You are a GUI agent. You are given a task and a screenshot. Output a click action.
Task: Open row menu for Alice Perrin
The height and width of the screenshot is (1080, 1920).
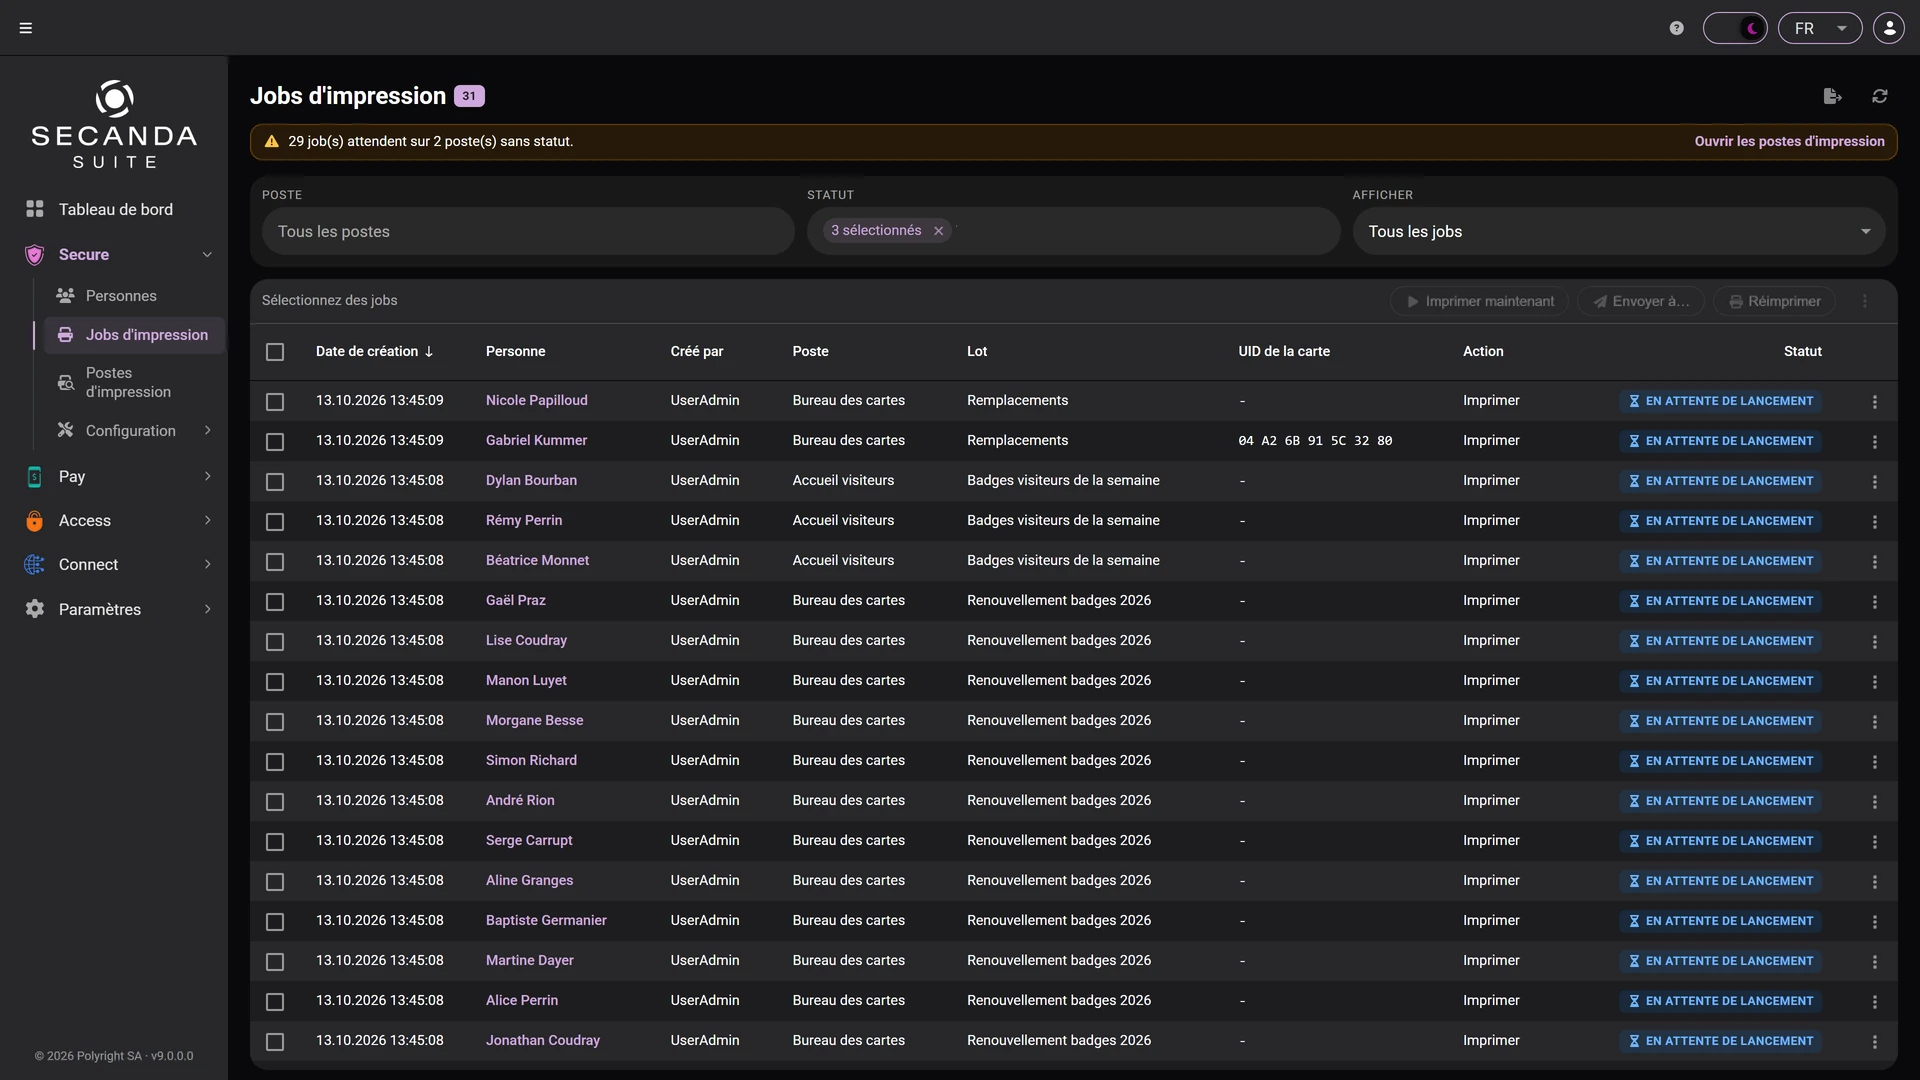pyautogui.click(x=1875, y=1001)
